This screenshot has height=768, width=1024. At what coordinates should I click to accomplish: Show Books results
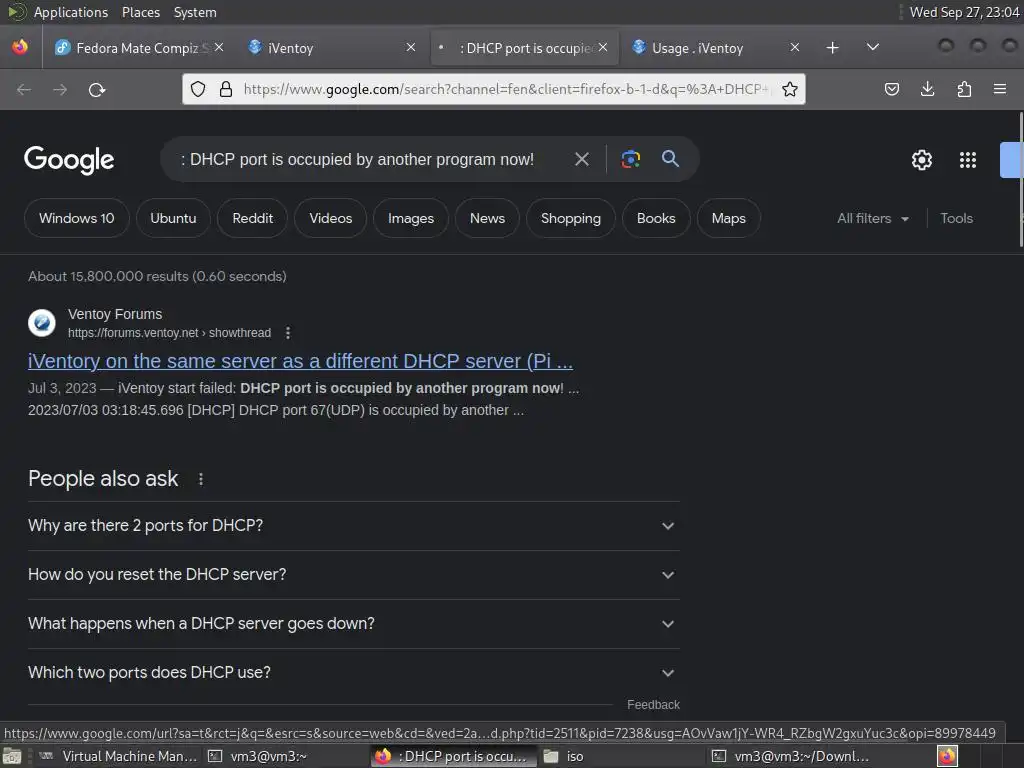coord(656,218)
